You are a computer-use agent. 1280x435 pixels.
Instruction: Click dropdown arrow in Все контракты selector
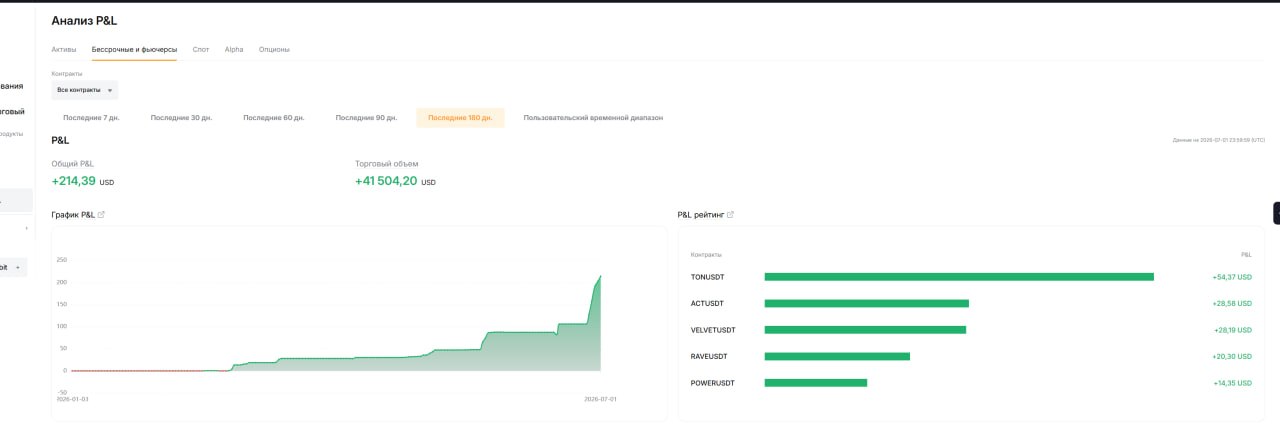tap(109, 90)
